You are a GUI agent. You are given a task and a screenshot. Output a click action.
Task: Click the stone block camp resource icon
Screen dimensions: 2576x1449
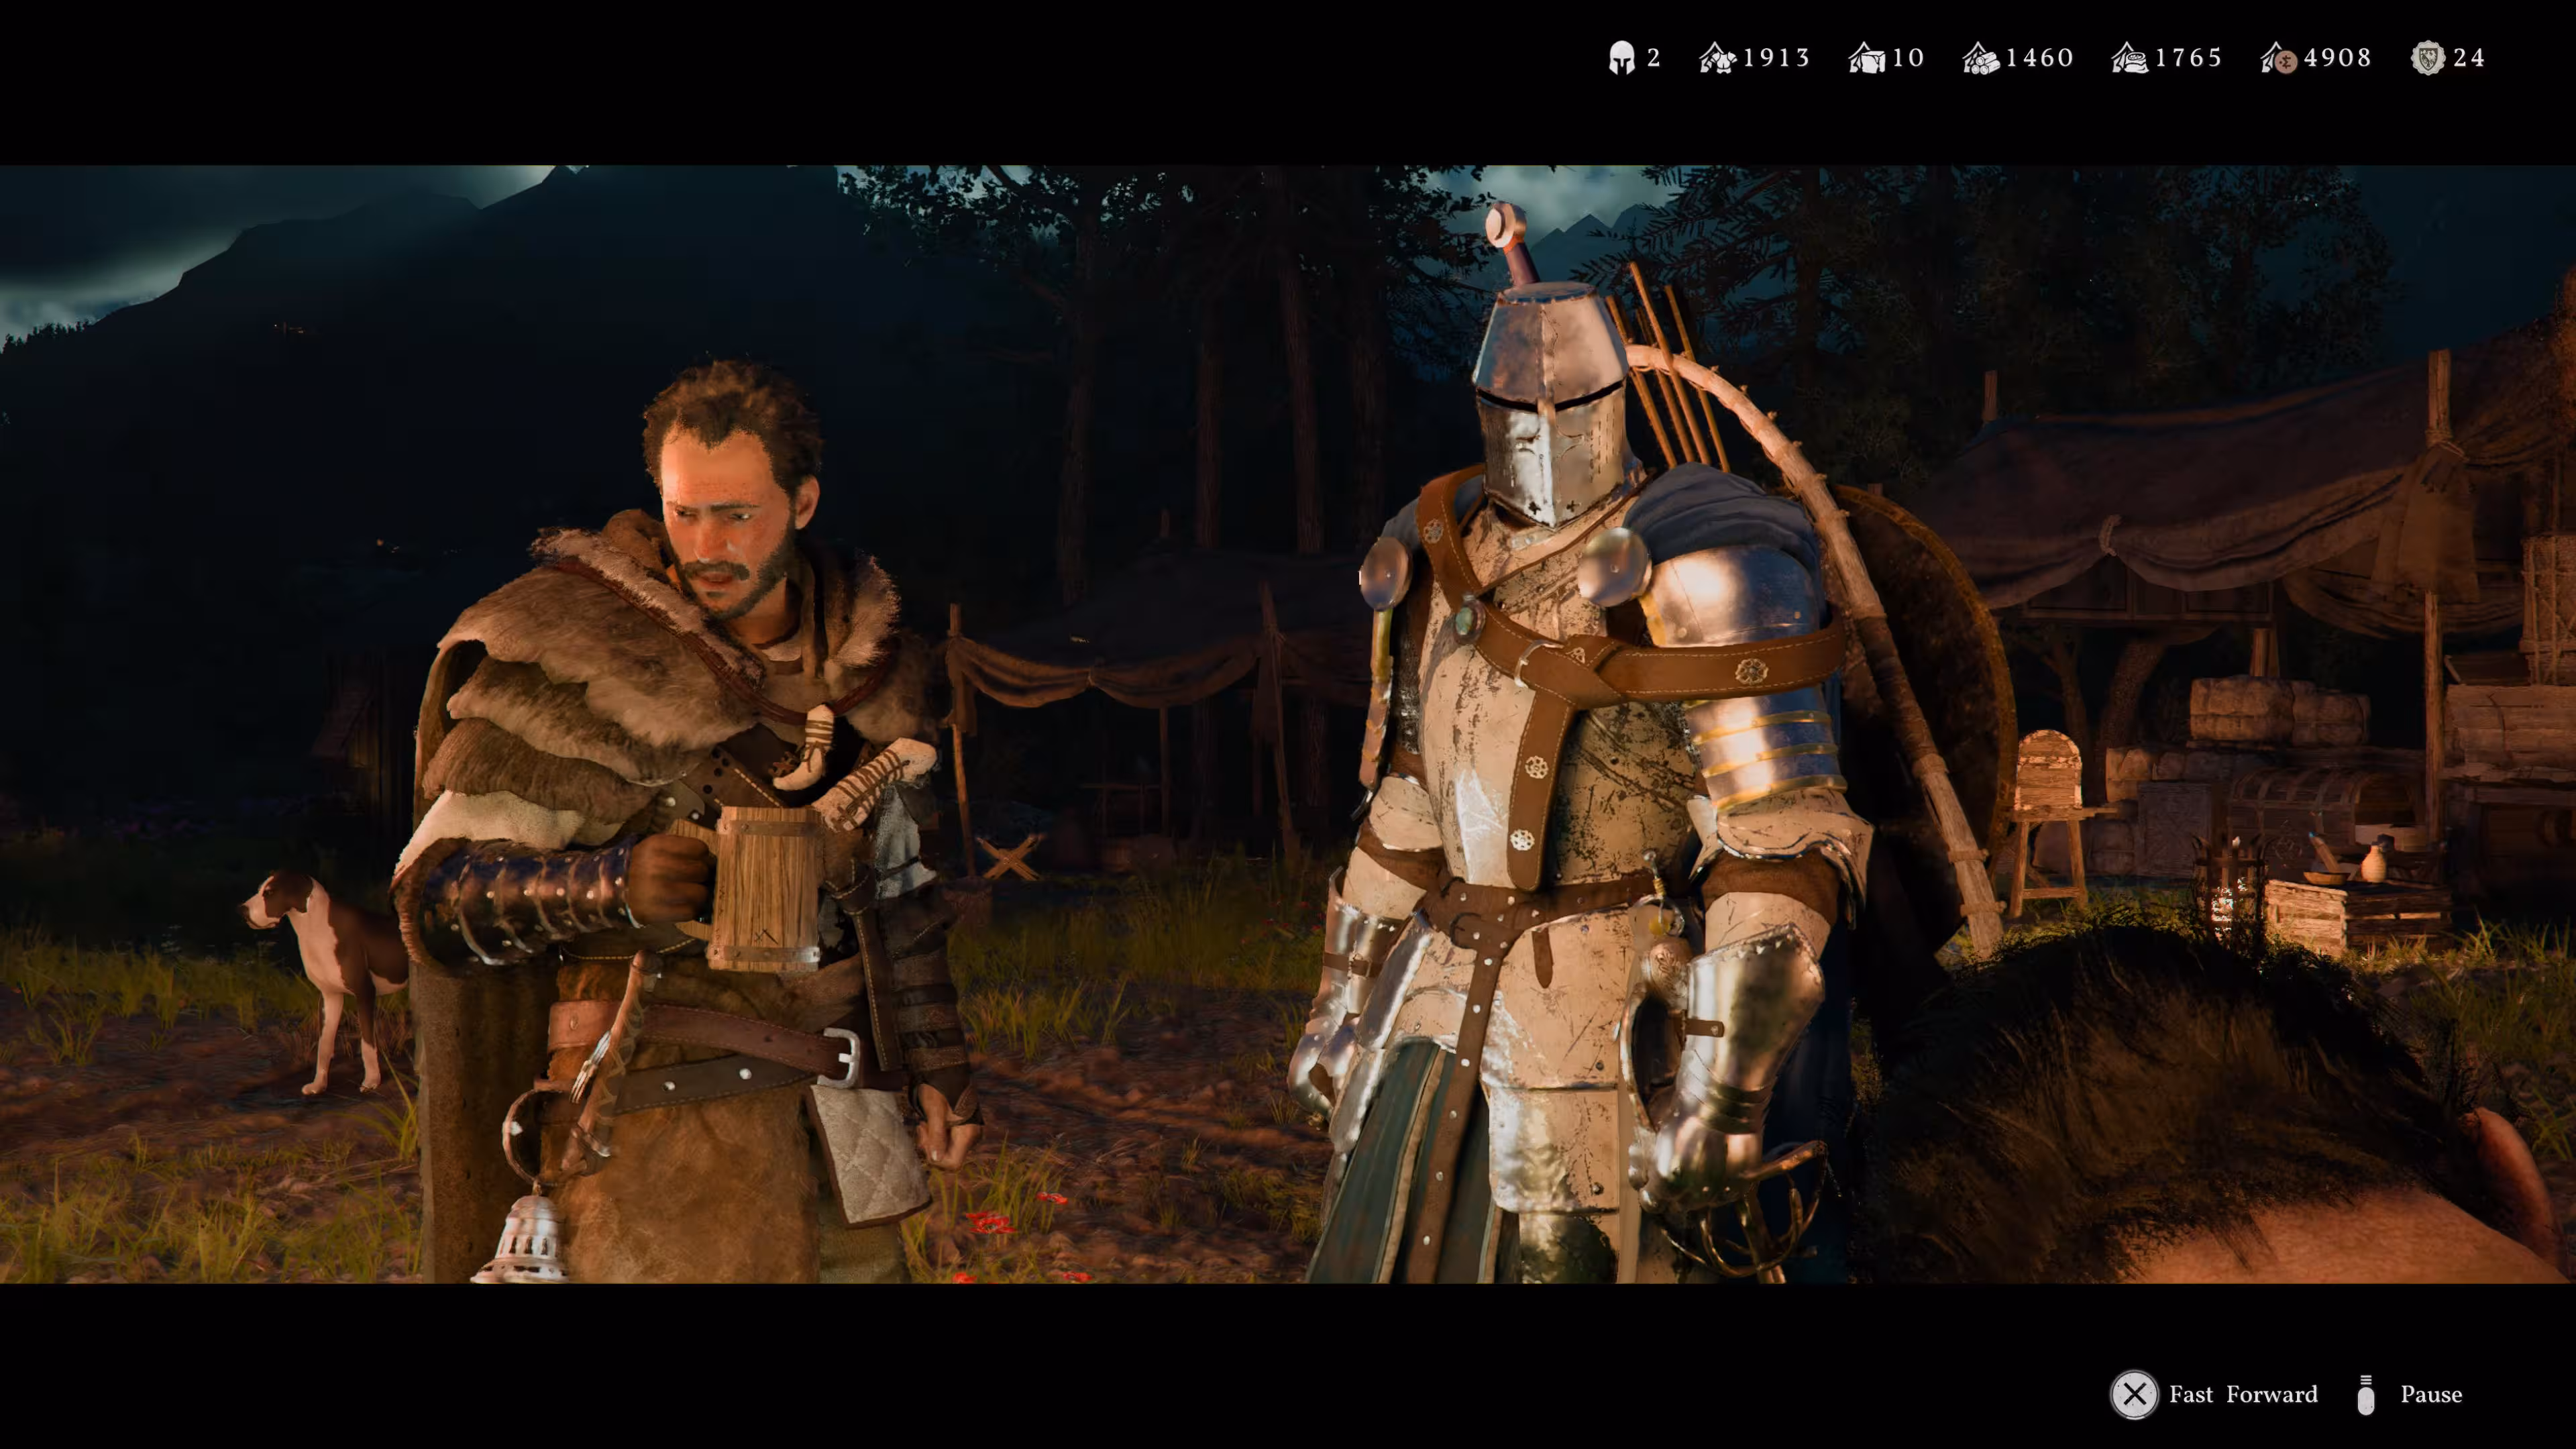coord(1867,58)
